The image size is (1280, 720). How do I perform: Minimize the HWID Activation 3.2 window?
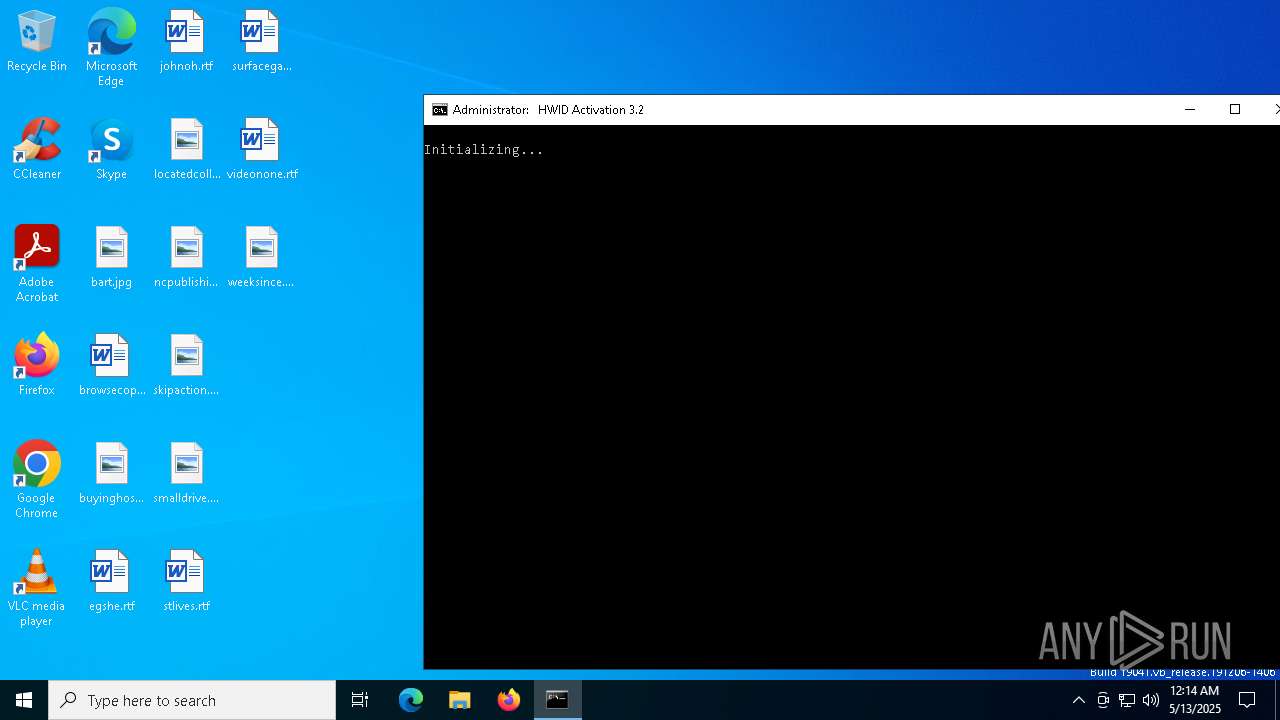tap(1190, 110)
